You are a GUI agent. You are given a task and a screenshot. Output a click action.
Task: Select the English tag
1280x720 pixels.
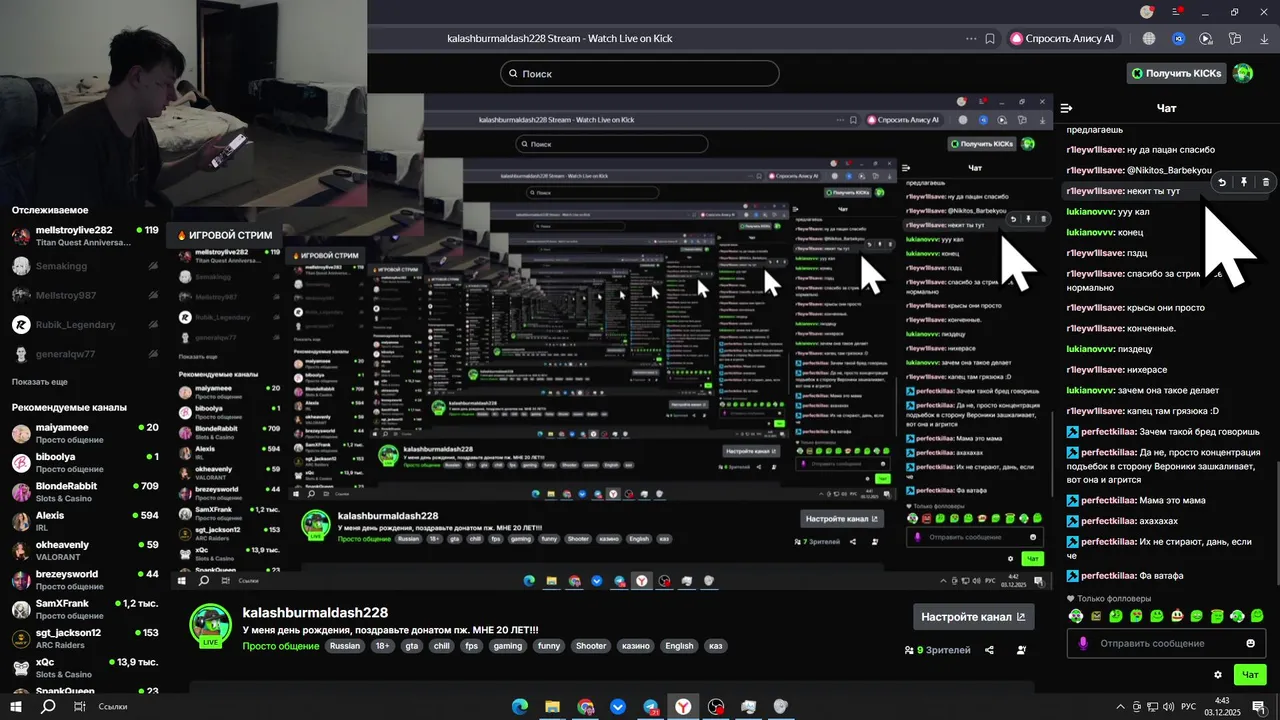pos(679,646)
